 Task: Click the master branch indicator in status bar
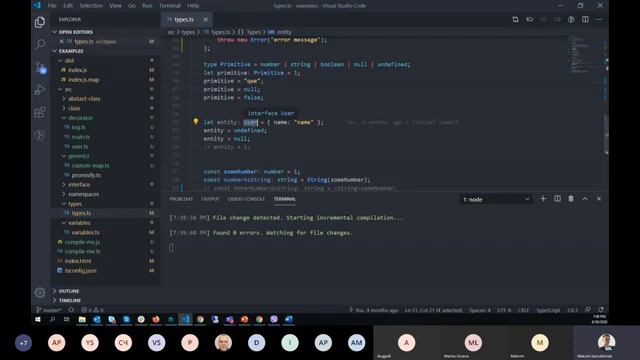[x=48, y=310]
